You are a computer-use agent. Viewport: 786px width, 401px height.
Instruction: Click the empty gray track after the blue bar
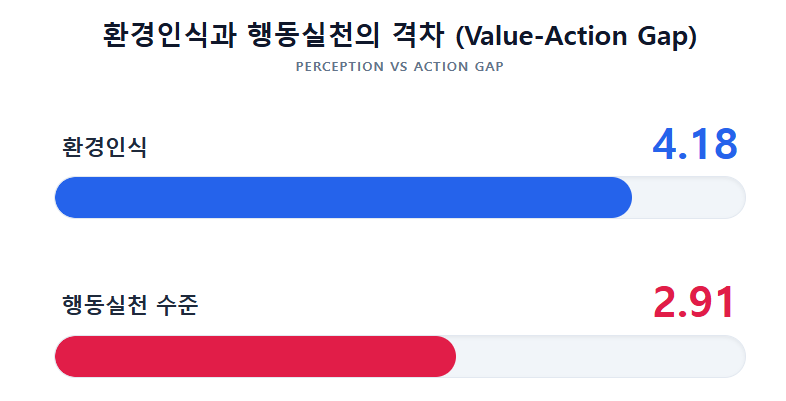click(x=690, y=197)
